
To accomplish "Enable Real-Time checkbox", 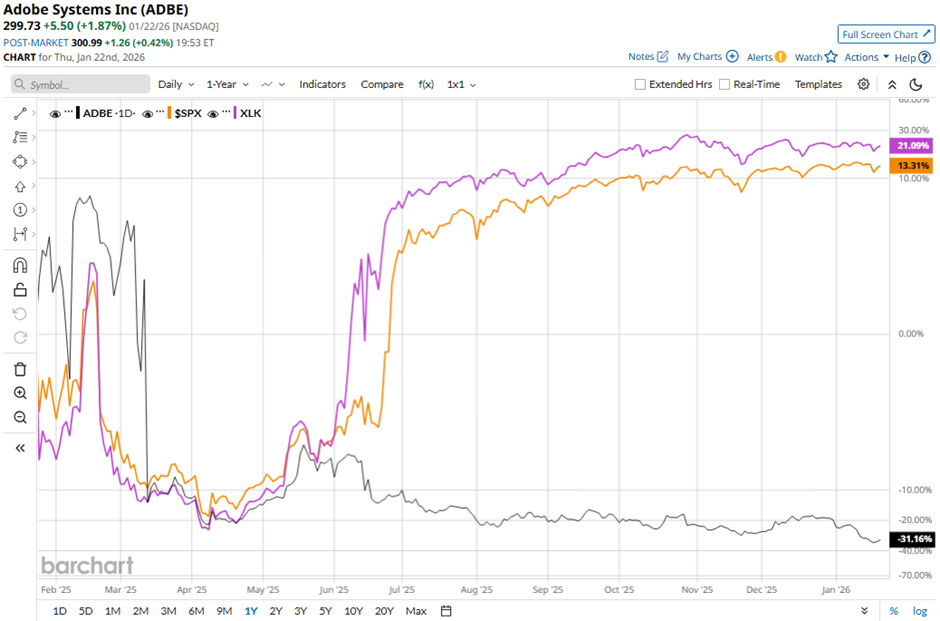I will (x=724, y=85).
